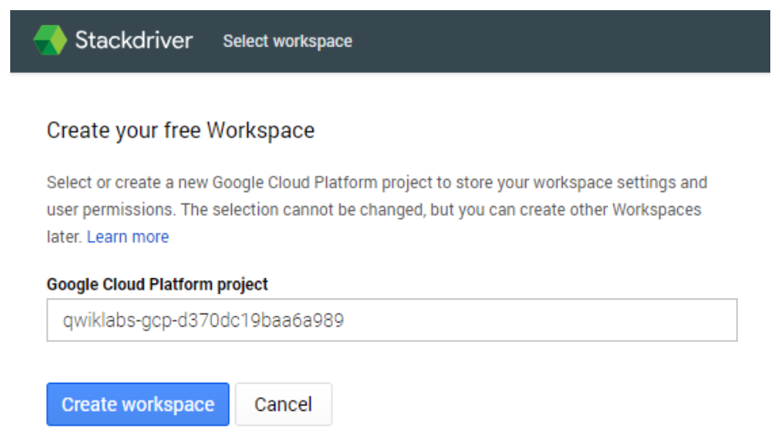Screen dimensions: 780x437
Task: Confirm workspace creation with blue button
Action: (138, 404)
